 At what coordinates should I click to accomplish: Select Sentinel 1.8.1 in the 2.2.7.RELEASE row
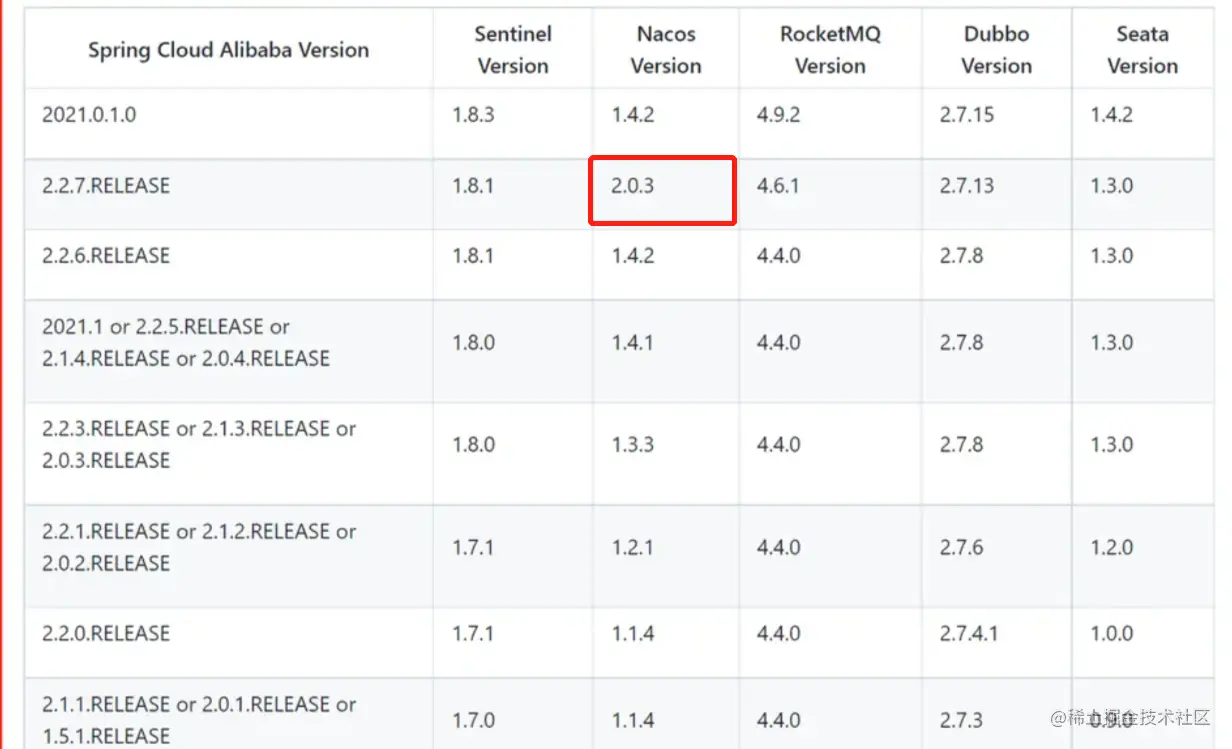coord(513,194)
